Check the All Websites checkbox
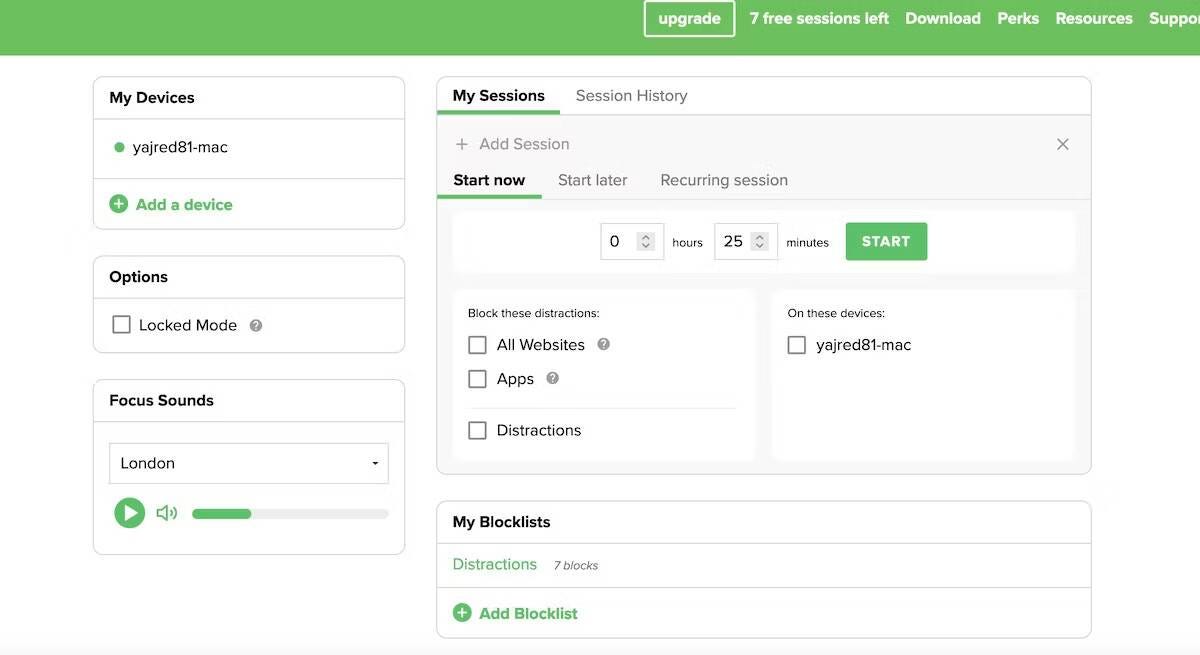1200x655 pixels. (478, 345)
